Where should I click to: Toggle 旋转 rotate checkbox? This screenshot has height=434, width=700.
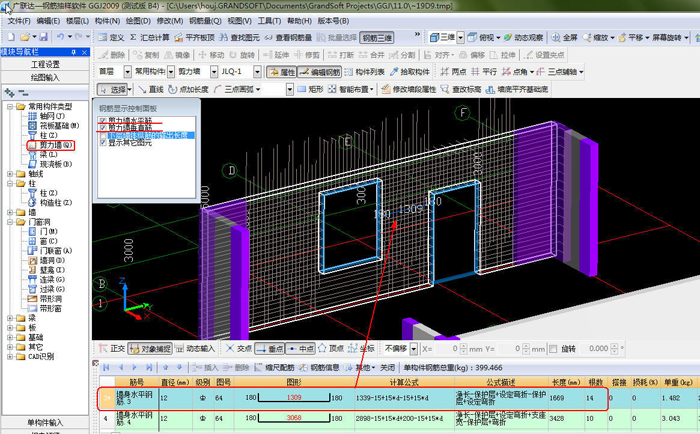click(x=553, y=349)
